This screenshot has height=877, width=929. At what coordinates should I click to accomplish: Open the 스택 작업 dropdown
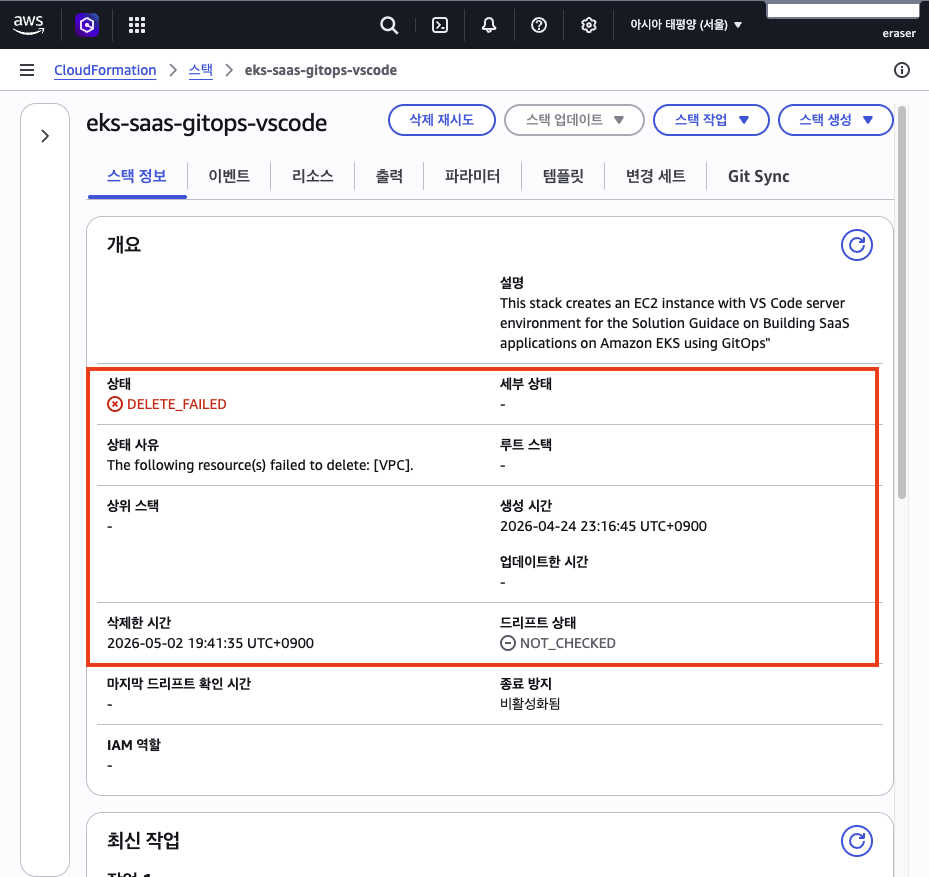711,120
